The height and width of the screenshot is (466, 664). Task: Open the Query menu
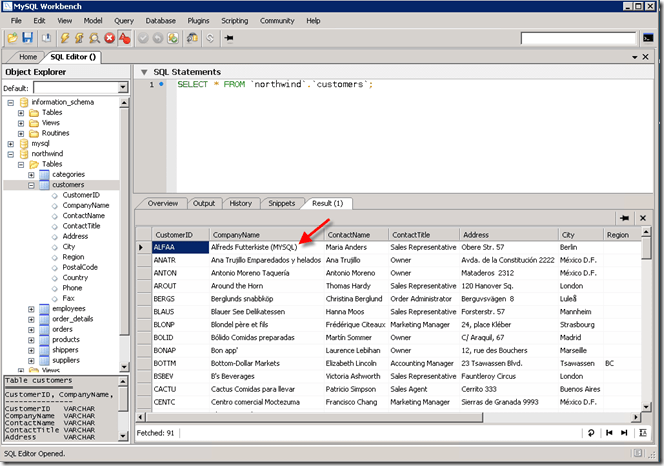(x=124, y=20)
